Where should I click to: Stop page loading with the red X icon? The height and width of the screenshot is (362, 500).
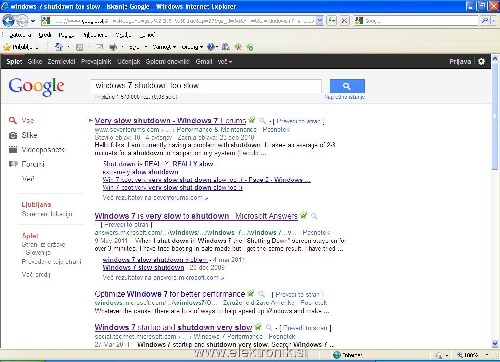click(345, 21)
